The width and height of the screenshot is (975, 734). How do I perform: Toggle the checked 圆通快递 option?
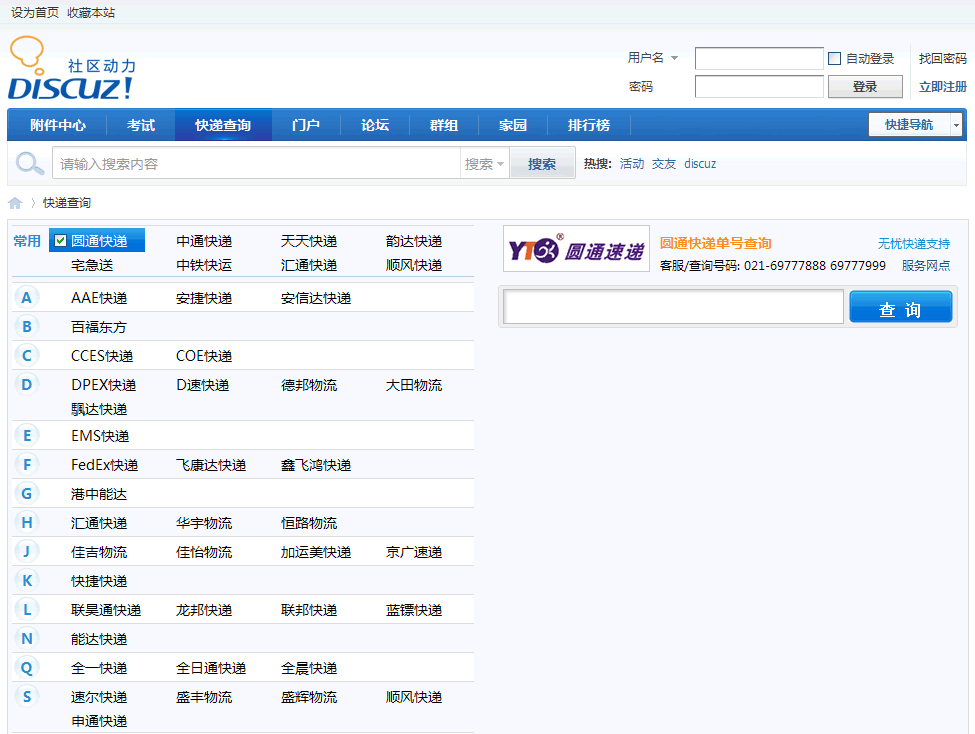point(97,241)
